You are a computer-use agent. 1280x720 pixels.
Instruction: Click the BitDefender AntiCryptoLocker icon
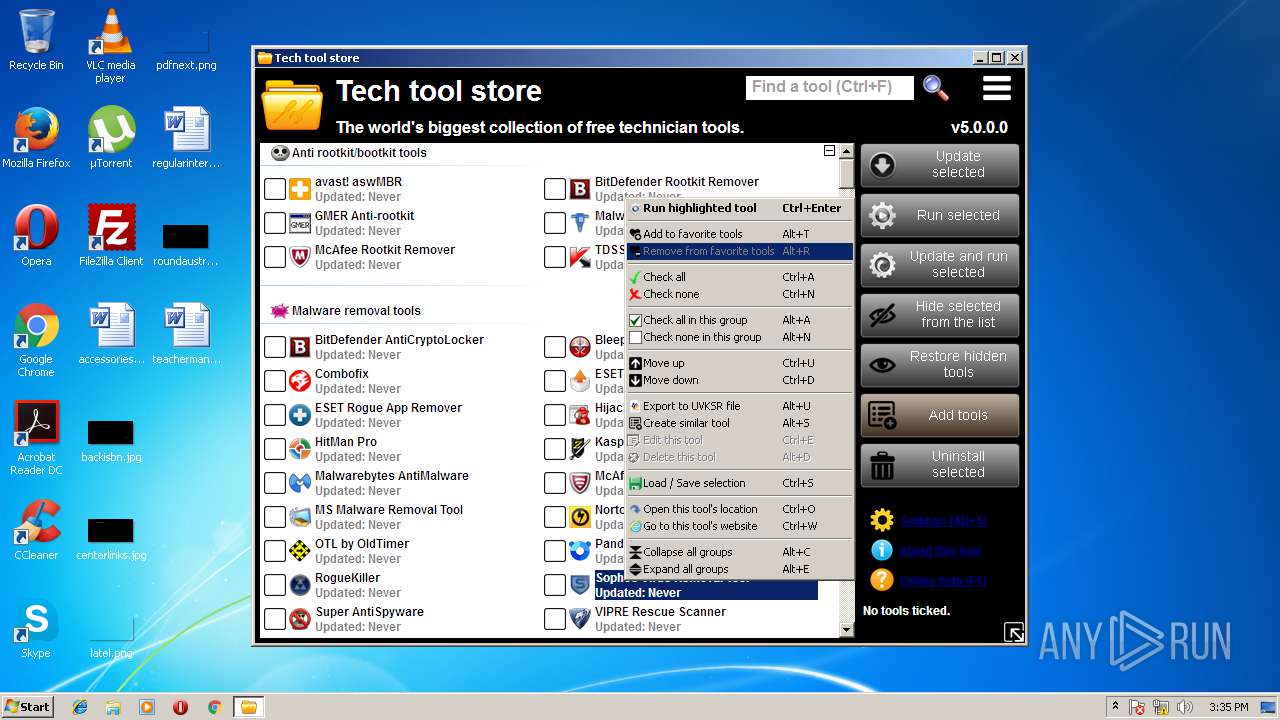(x=300, y=347)
